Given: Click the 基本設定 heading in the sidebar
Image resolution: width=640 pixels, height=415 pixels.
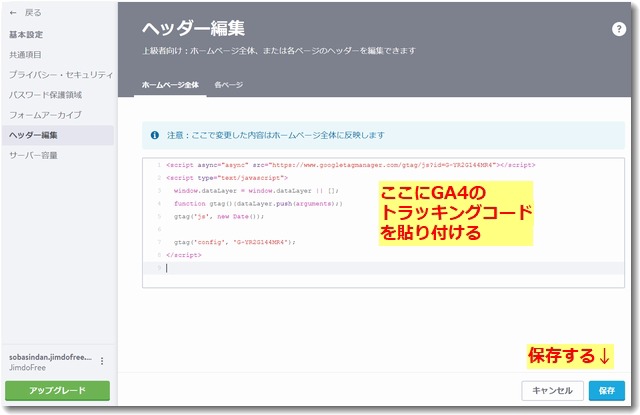Looking at the screenshot, I should pos(26,34).
